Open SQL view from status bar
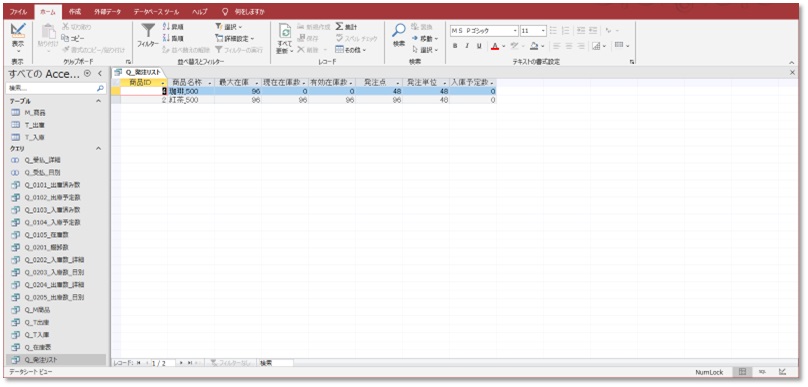 click(x=762, y=372)
